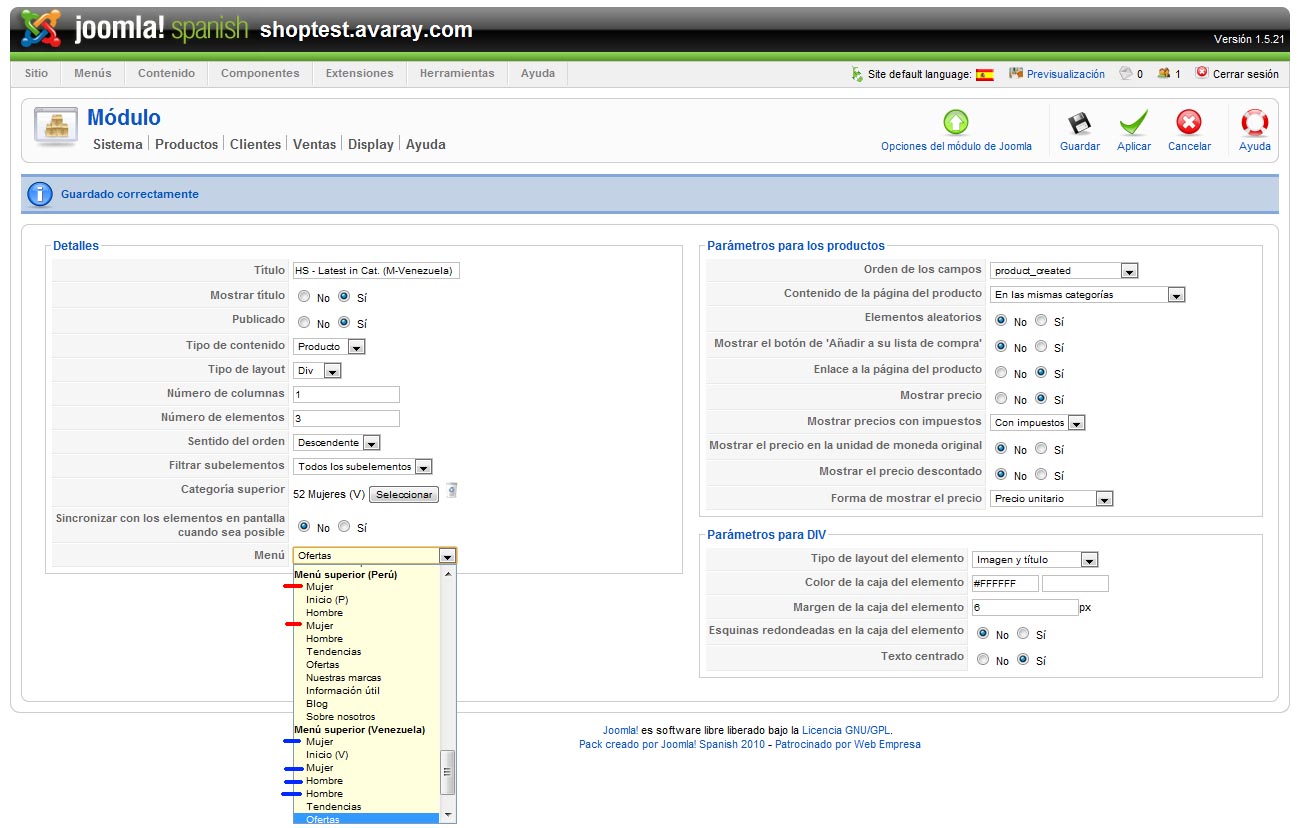
Task: Open the Forma de mostrar el precio dropdown
Action: (x=1051, y=498)
